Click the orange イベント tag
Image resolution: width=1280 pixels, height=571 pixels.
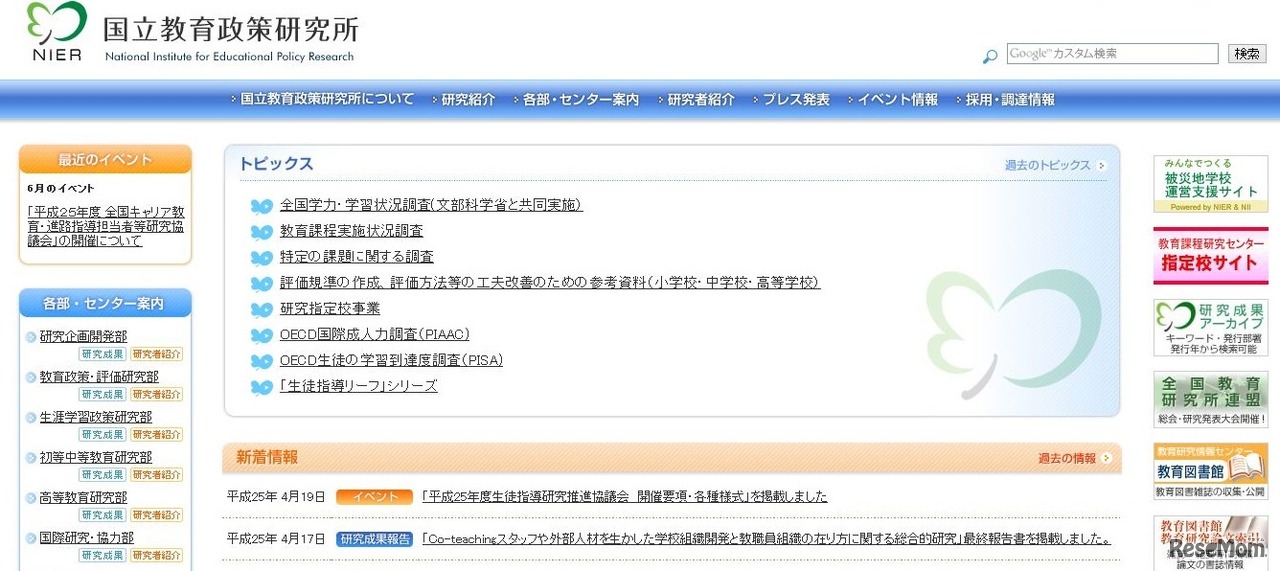pyautogui.click(x=374, y=497)
